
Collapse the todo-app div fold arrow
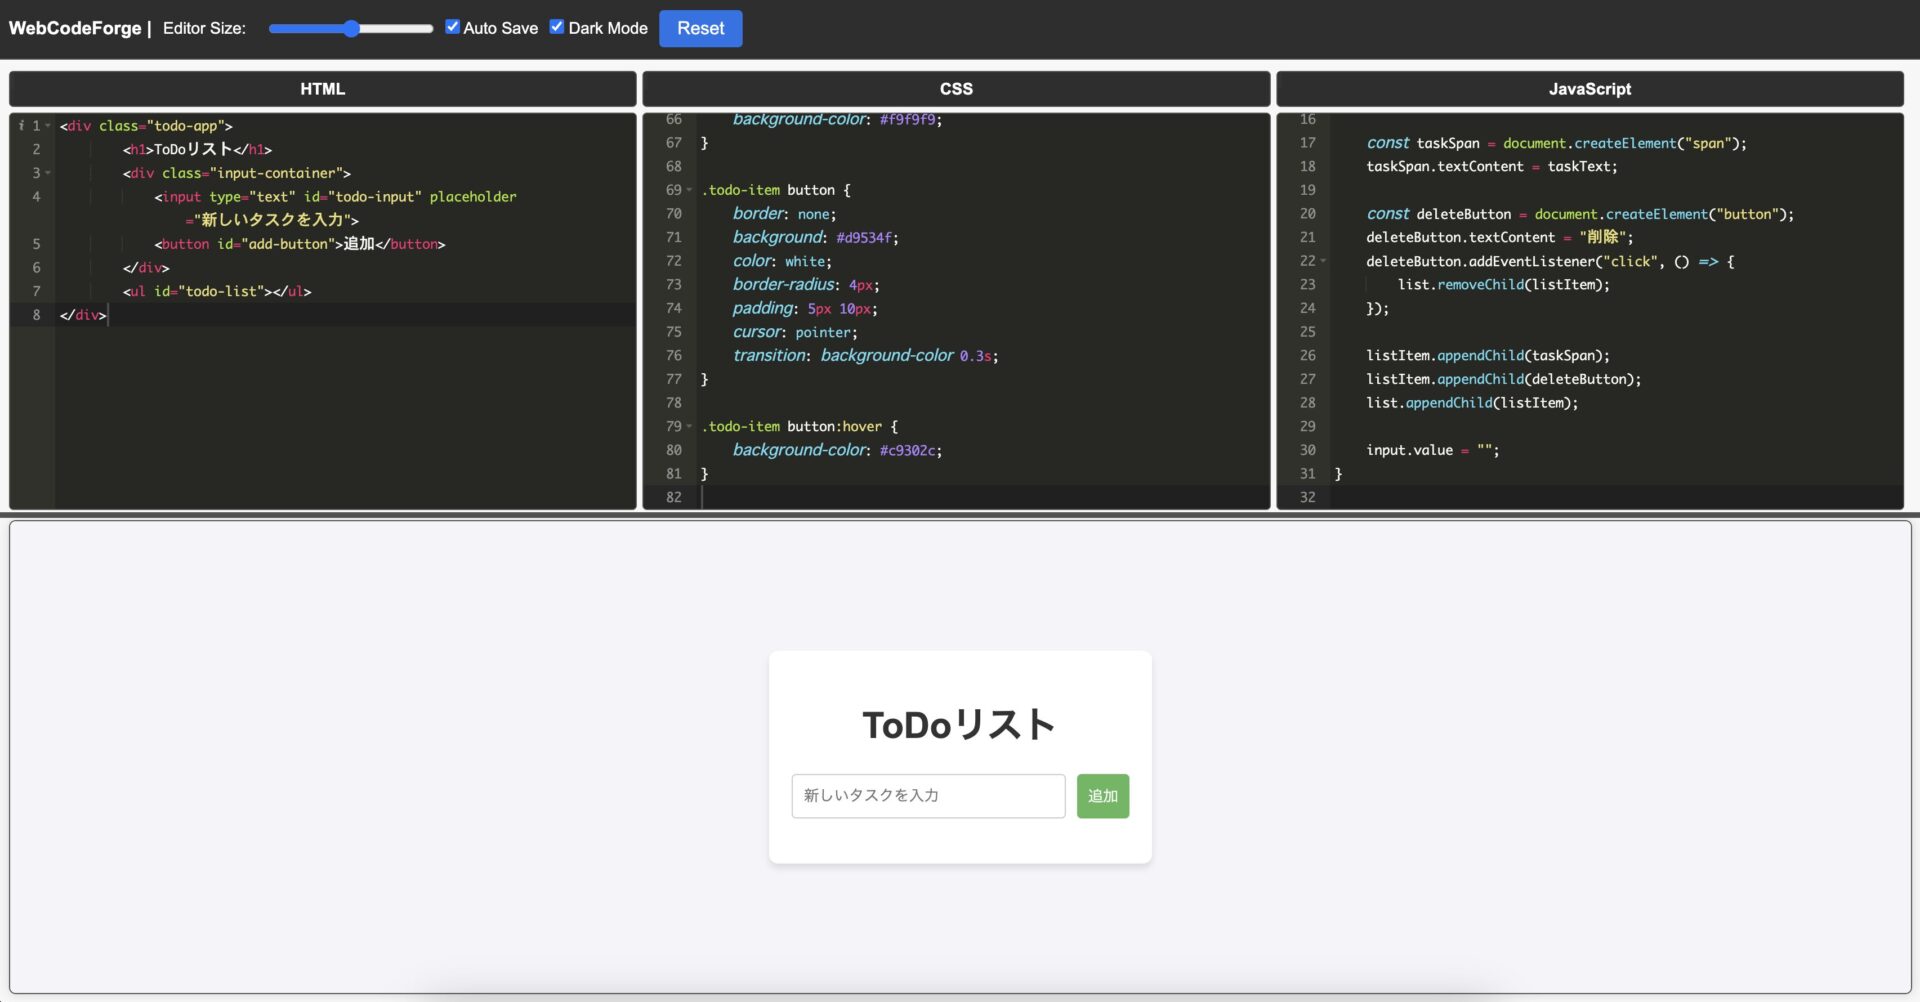point(46,125)
